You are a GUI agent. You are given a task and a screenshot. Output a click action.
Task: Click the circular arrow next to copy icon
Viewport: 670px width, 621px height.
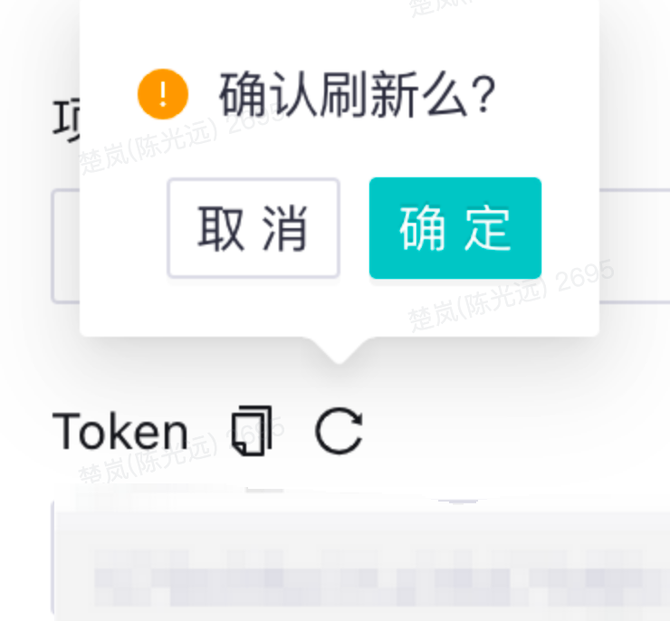[x=339, y=430]
